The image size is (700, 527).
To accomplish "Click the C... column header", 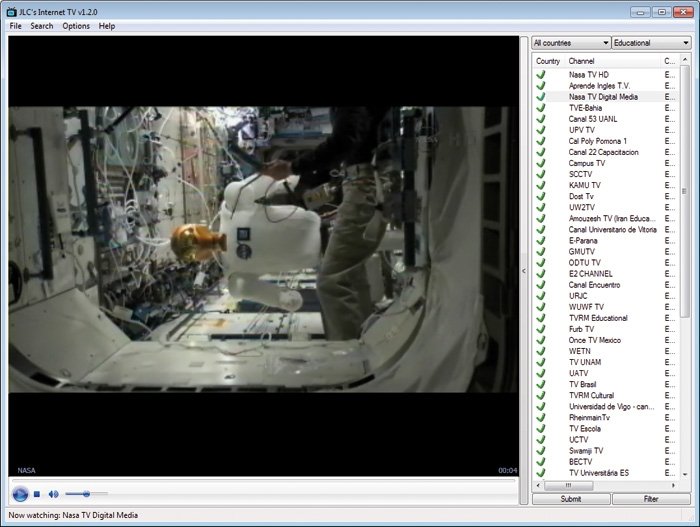I will [x=669, y=61].
